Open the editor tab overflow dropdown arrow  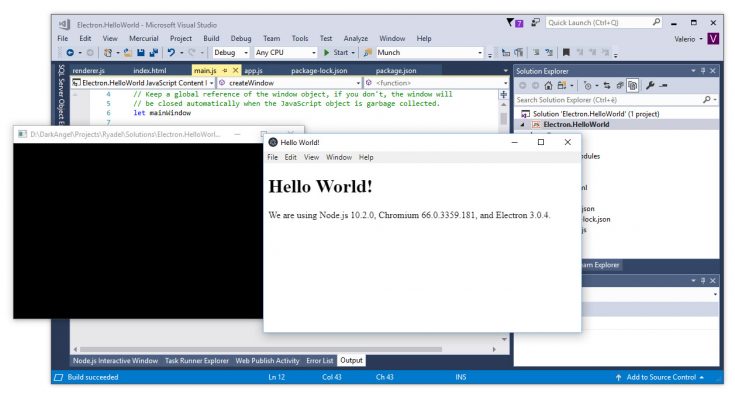[x=505, y=71]
